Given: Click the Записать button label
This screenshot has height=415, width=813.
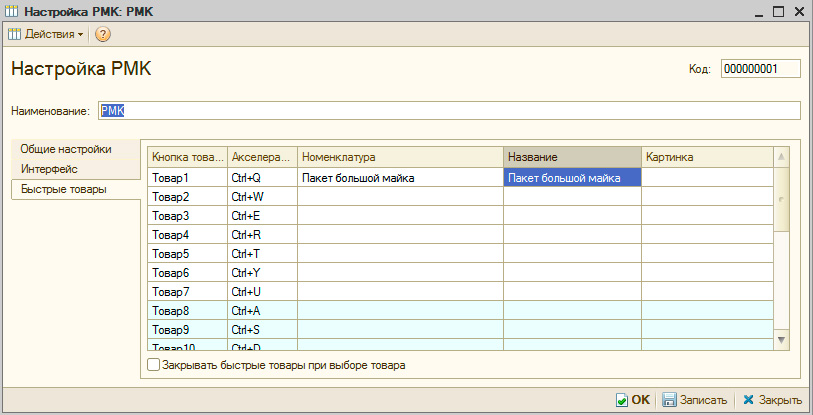Looking at the screenshot, I should pos(703,400).
